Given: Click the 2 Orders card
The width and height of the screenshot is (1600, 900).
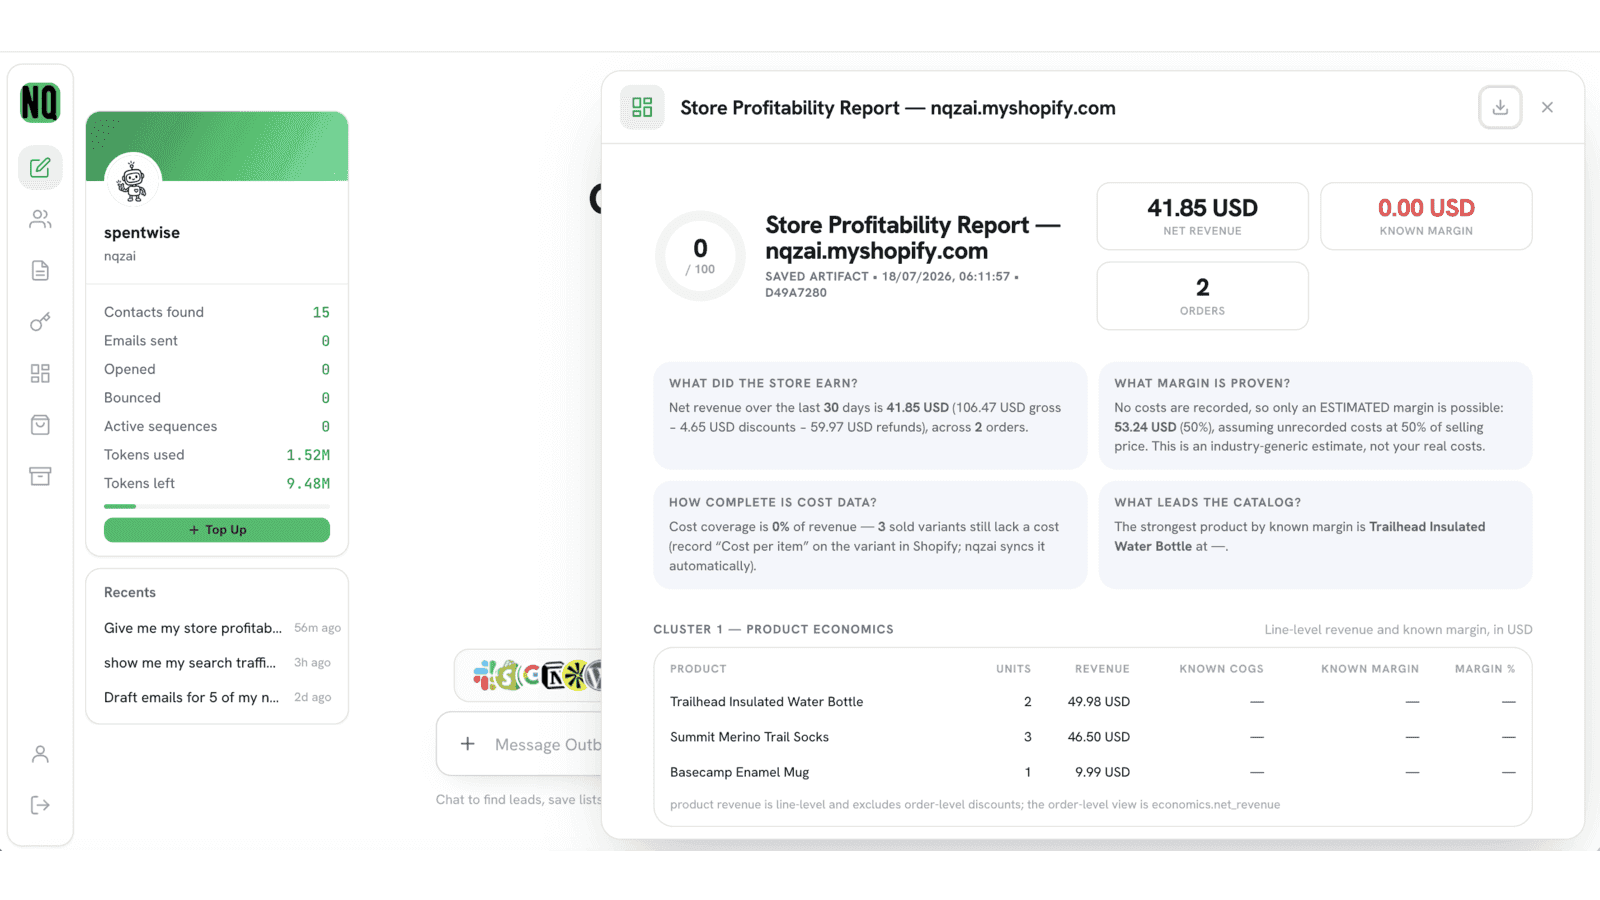Looking at the screenshot, I should (1202, 296).
